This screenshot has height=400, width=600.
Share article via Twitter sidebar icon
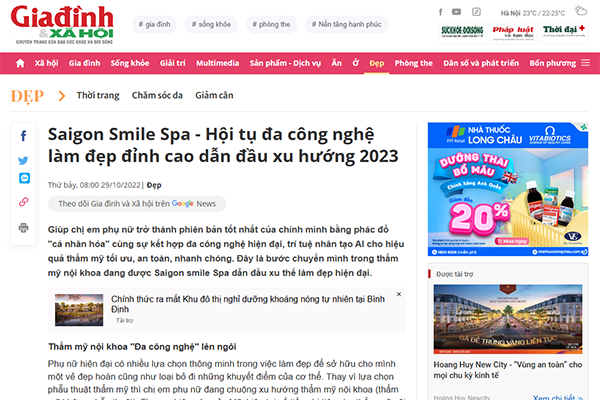tap(23, 160)
